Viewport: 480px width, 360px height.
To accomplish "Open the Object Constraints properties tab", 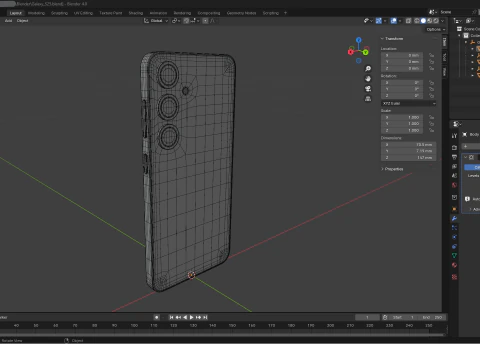I will coord(454,246).
